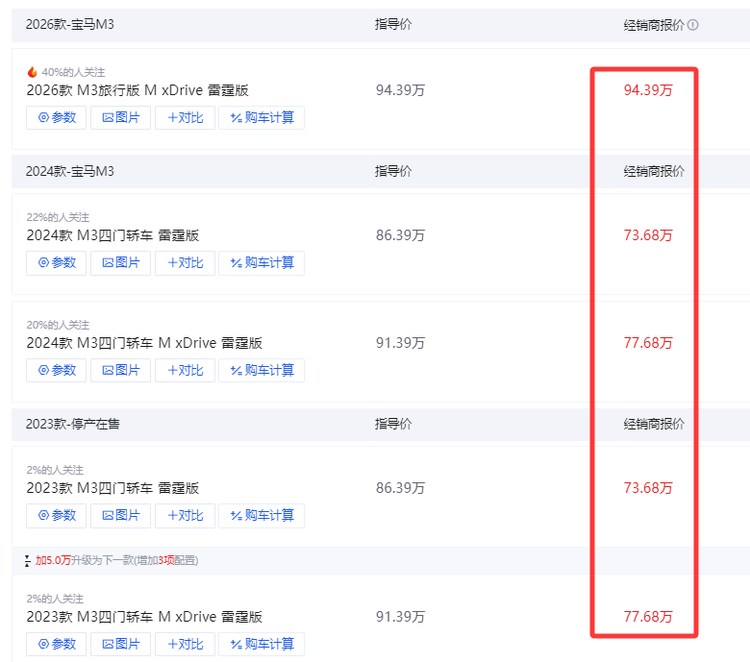The image size is (750, 662).
Task: Click the 2026款 M3旅行版 M xDrive 雷霆版 title
Action: click(x=137, y=90)
